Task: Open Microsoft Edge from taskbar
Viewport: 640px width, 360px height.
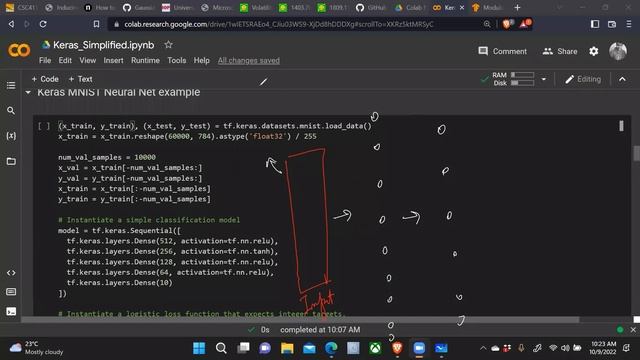Action: pos(331,348)
